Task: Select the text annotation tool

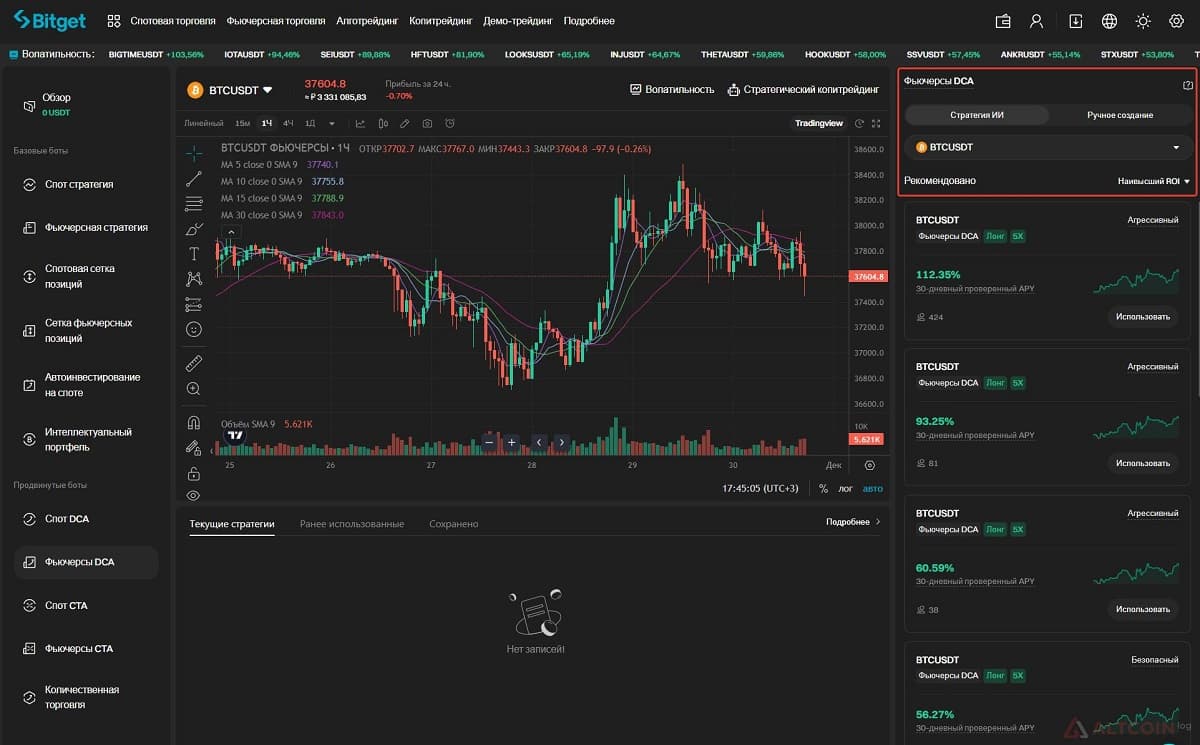Action: tap(194, 254)
